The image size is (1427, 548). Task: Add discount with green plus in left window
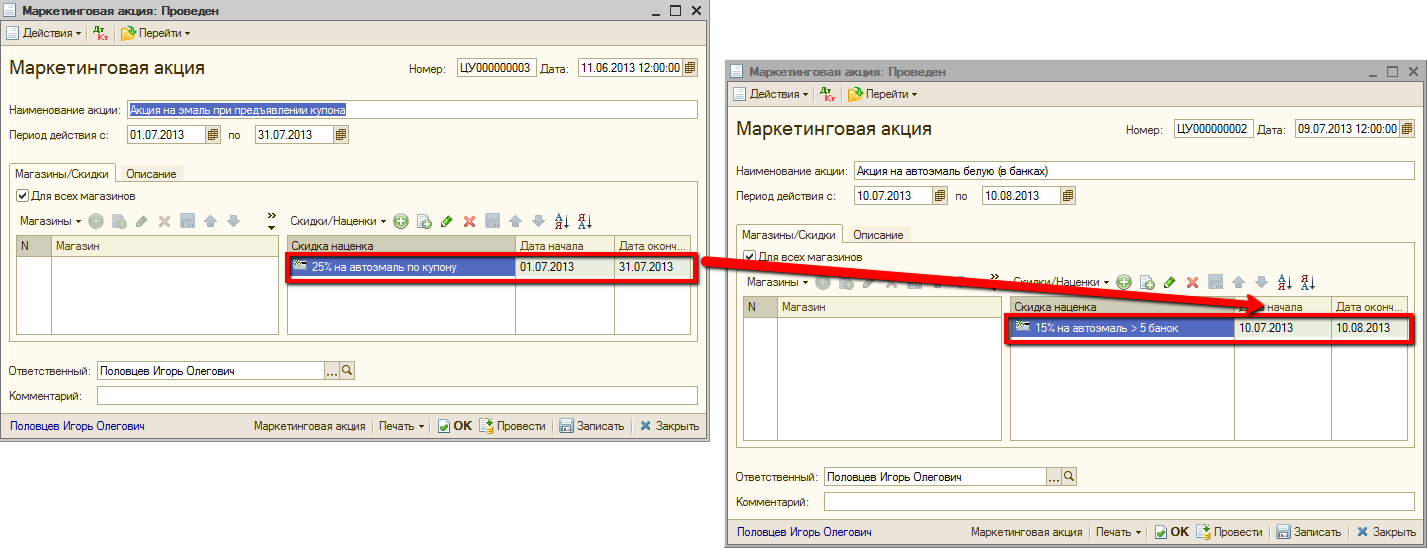tap(401, 221)
